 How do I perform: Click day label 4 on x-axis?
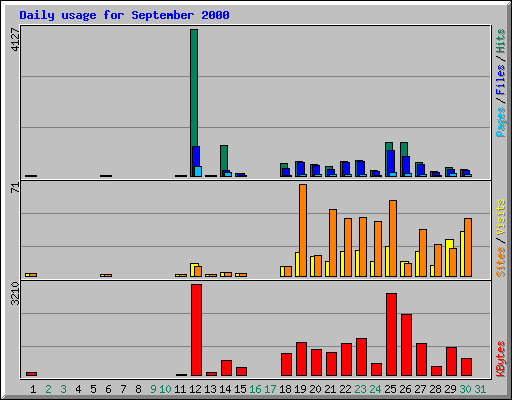(78, 389)
